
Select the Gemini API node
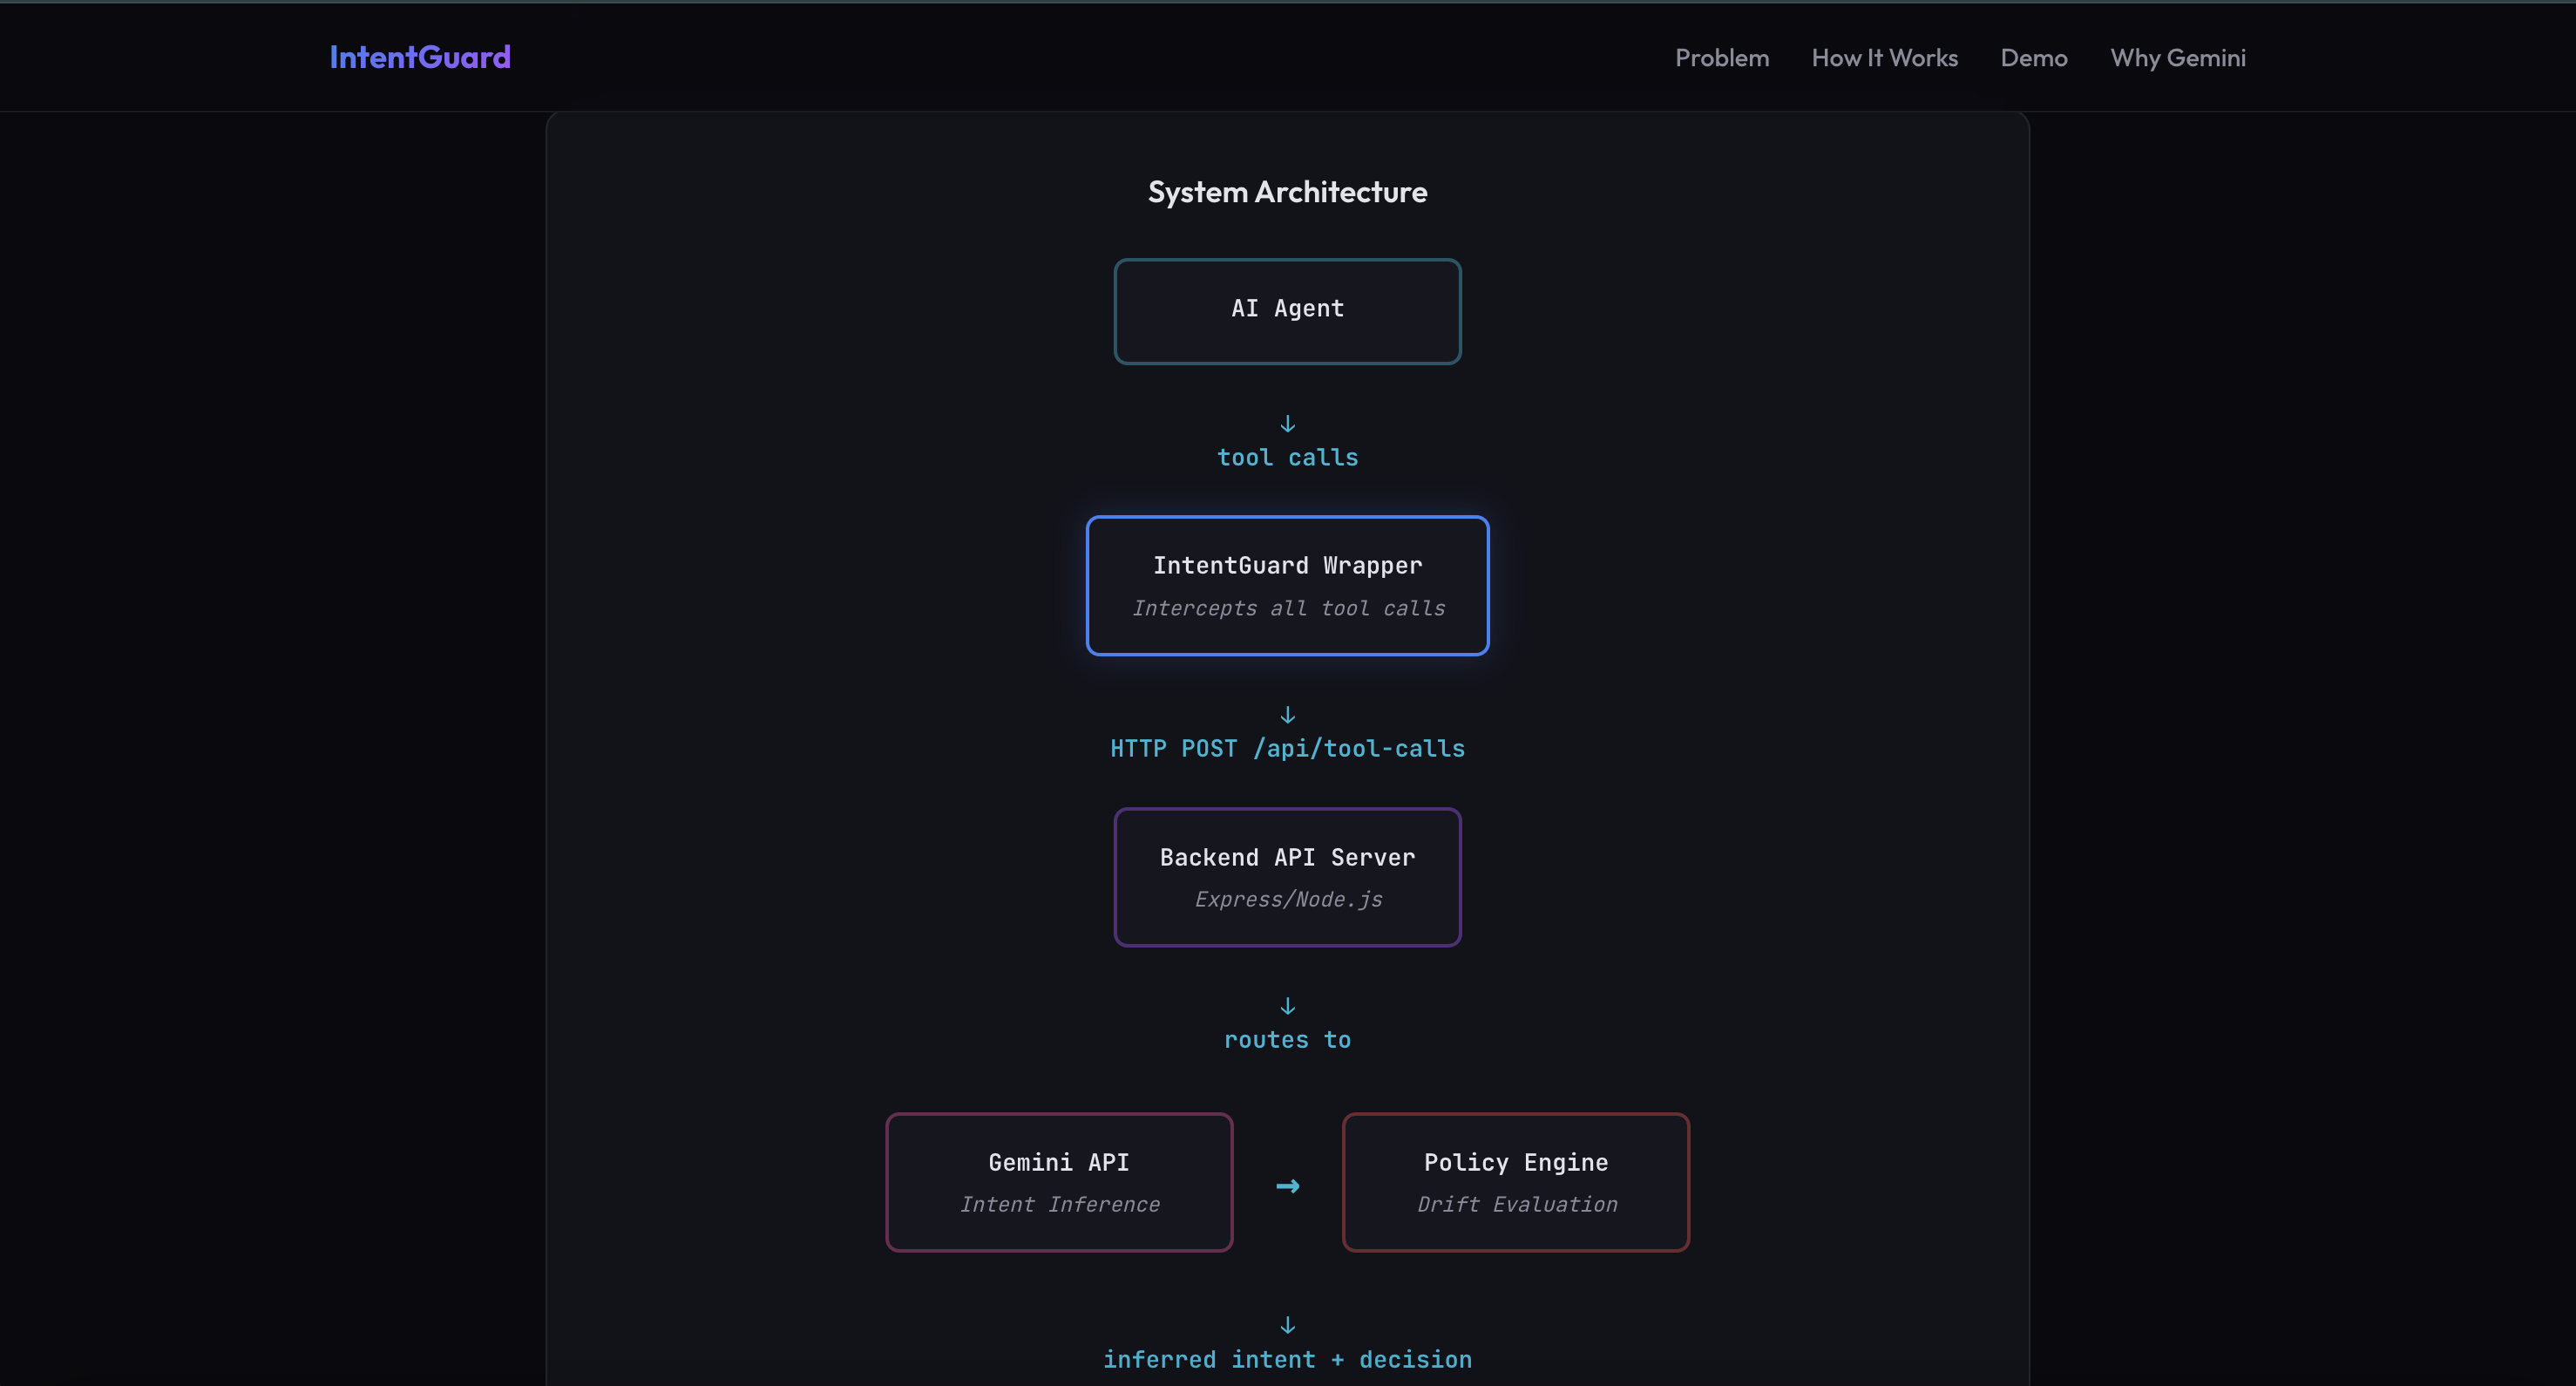point(1059,1181)
